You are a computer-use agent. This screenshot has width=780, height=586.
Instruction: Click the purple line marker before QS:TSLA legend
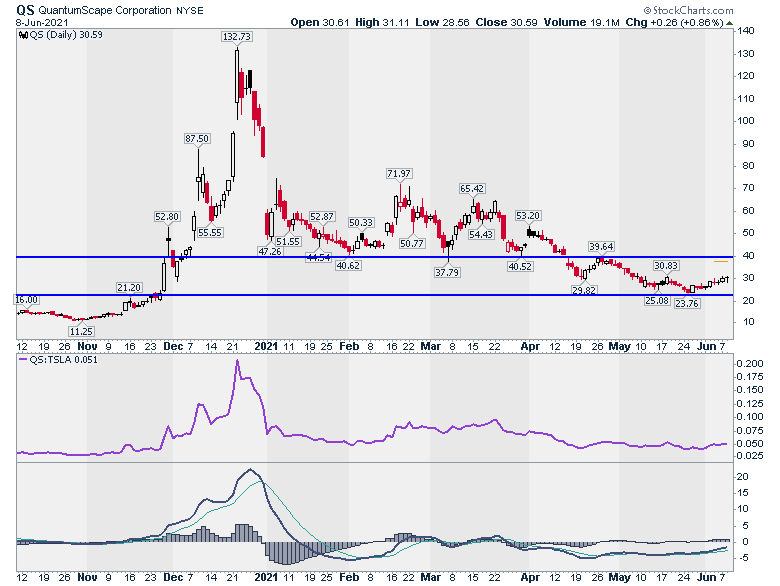coord(23,360)
